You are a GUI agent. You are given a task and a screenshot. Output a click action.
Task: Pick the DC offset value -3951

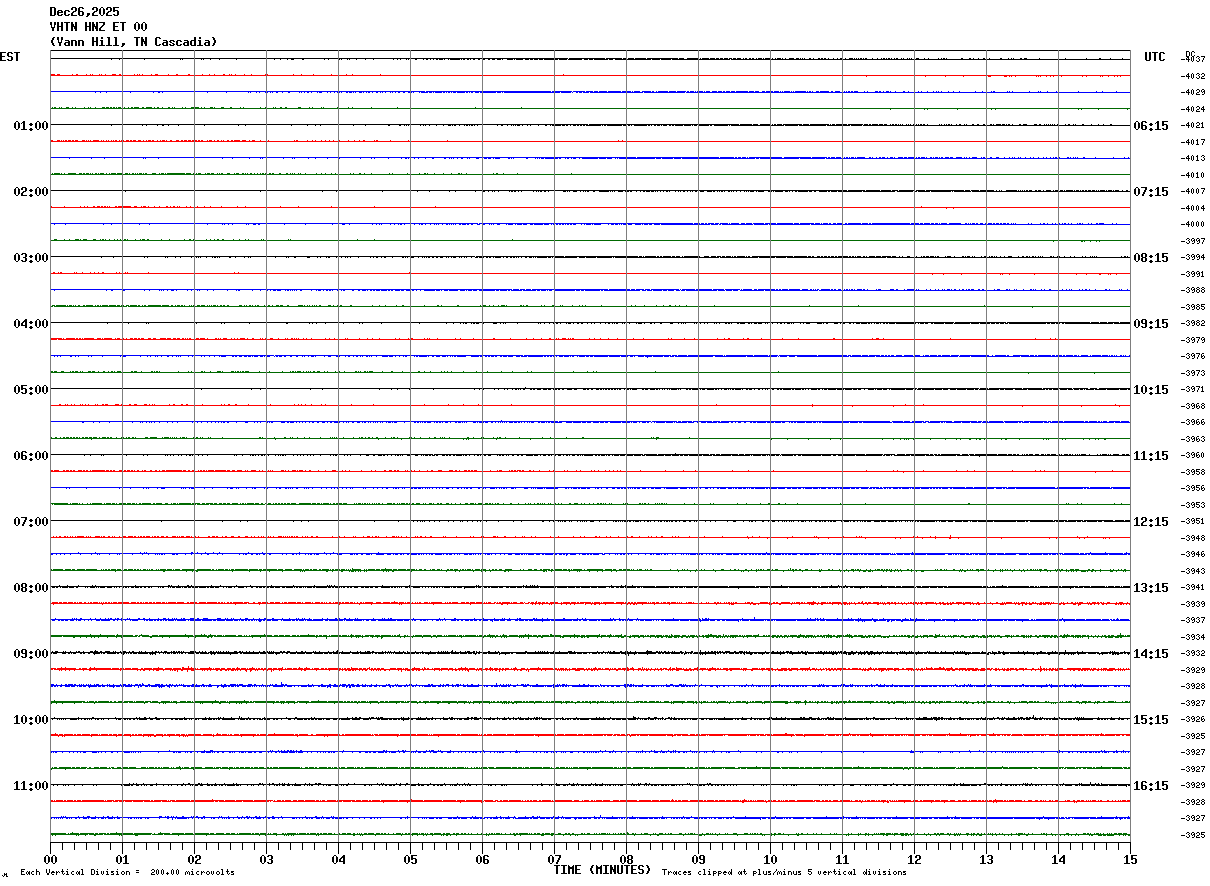[x=1193, y=522]
